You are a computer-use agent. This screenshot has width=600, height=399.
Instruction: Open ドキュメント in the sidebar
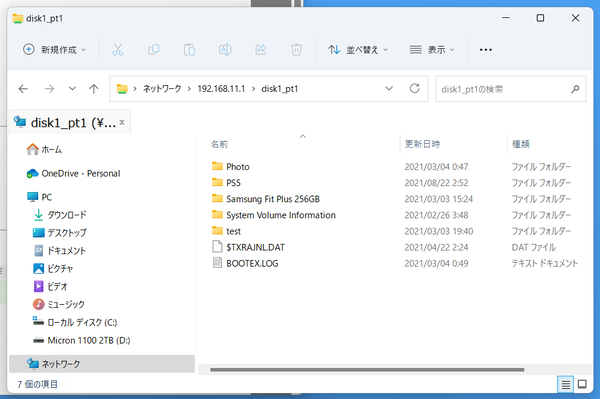click(x=60, y=251)
